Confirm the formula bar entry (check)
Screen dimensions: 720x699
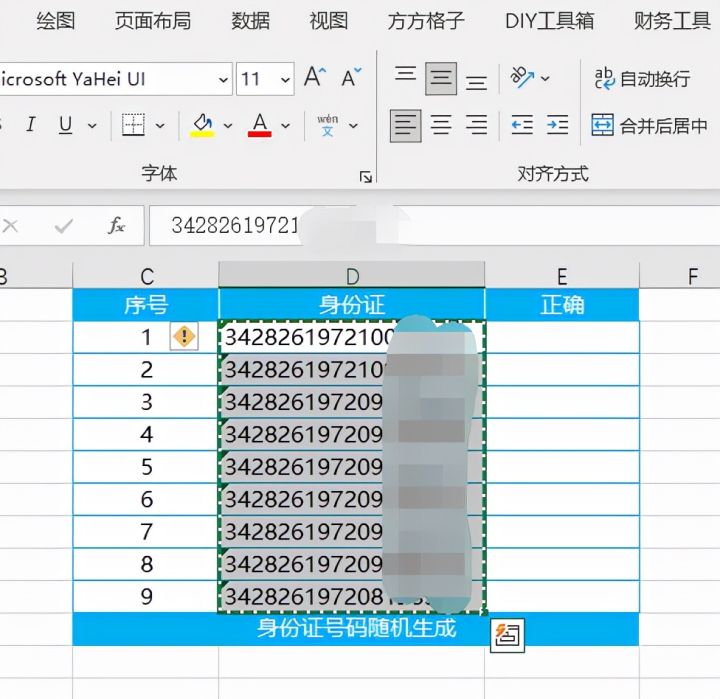tap(63, 226)
